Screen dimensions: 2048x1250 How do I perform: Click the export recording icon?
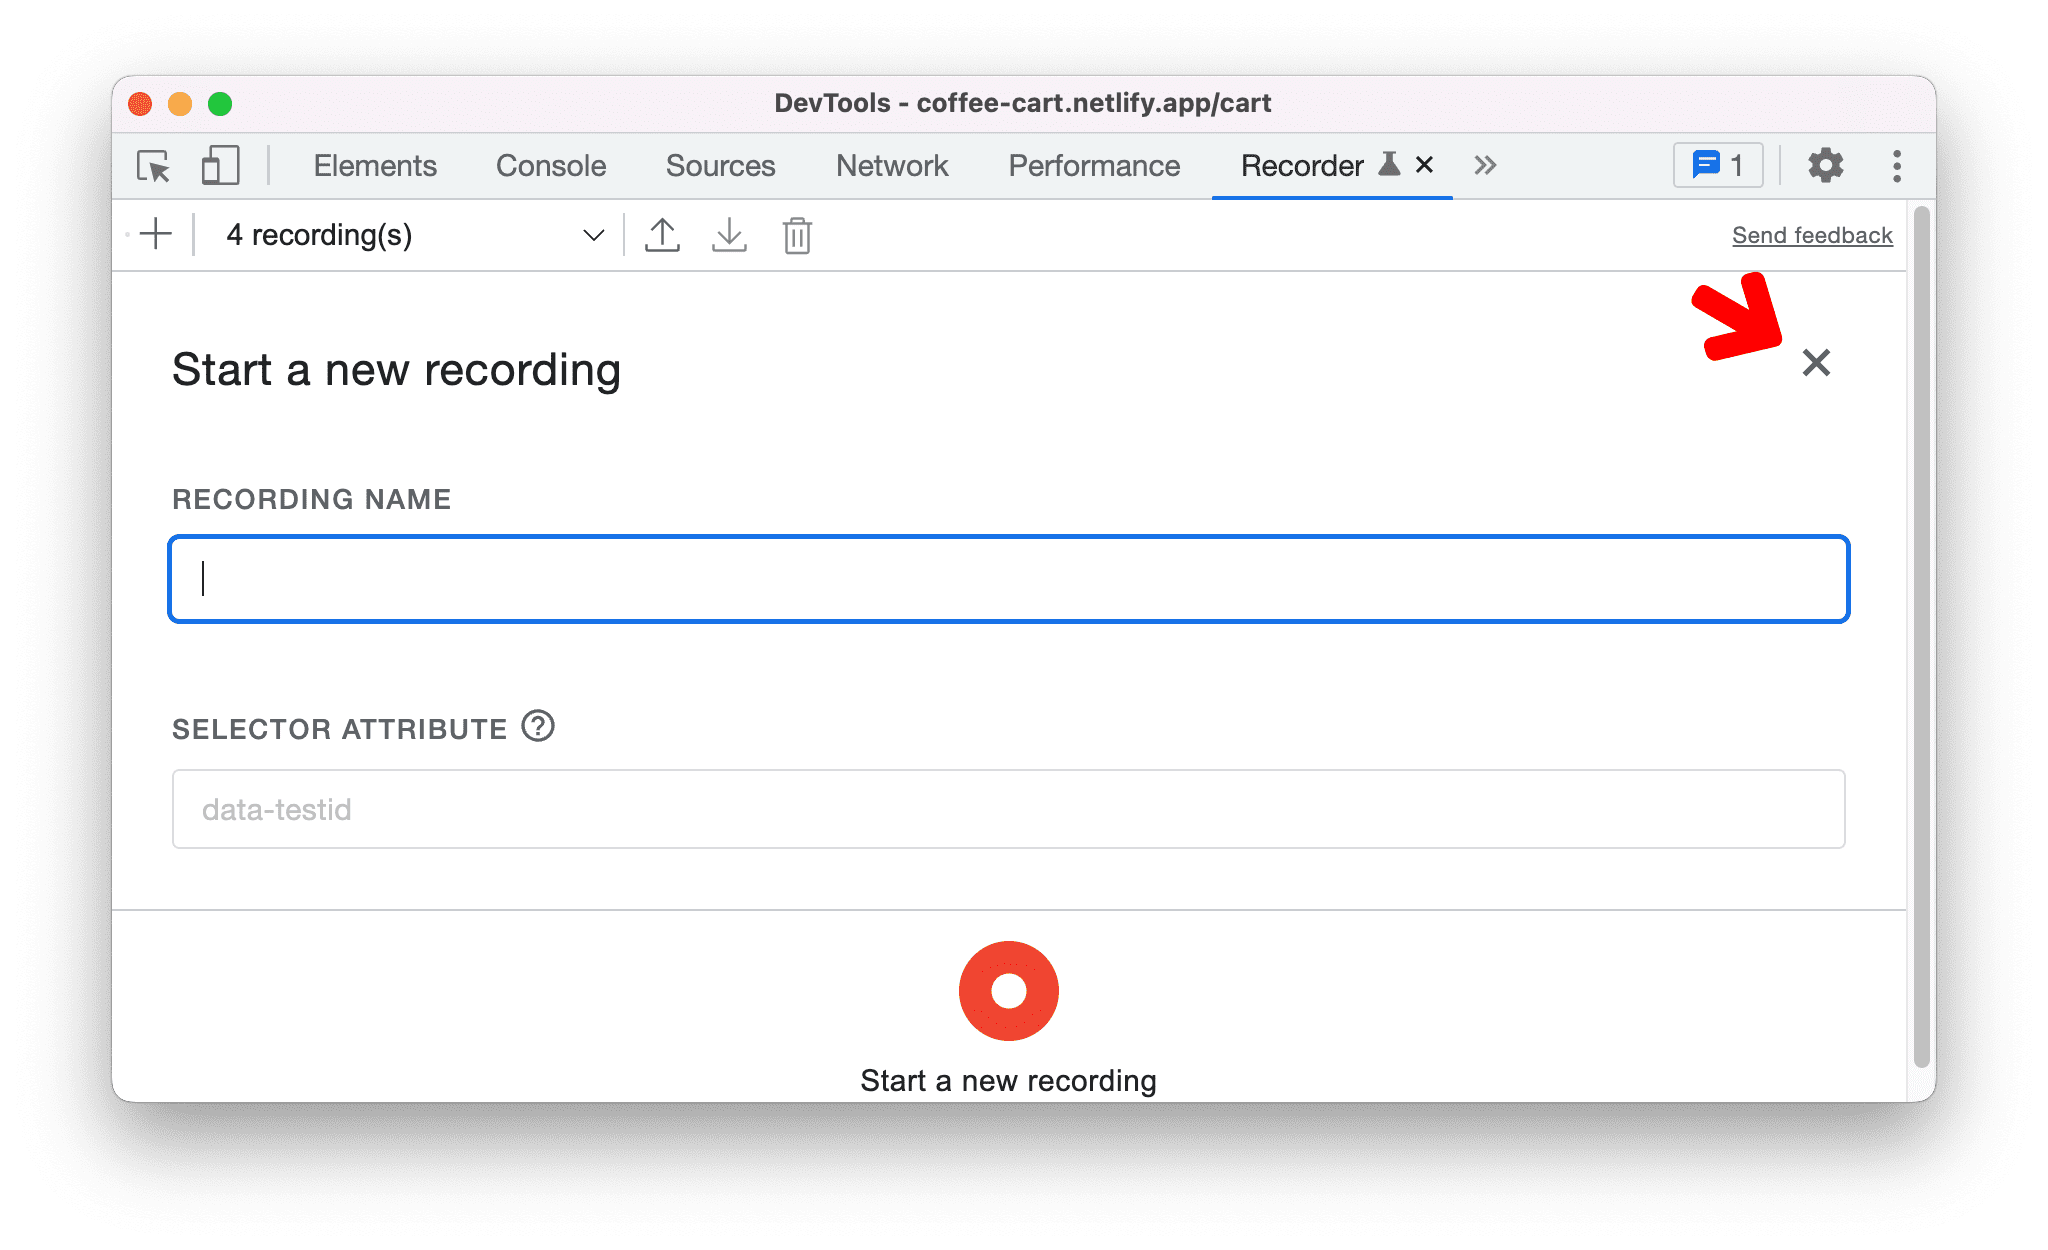click(x=660, y=234)
